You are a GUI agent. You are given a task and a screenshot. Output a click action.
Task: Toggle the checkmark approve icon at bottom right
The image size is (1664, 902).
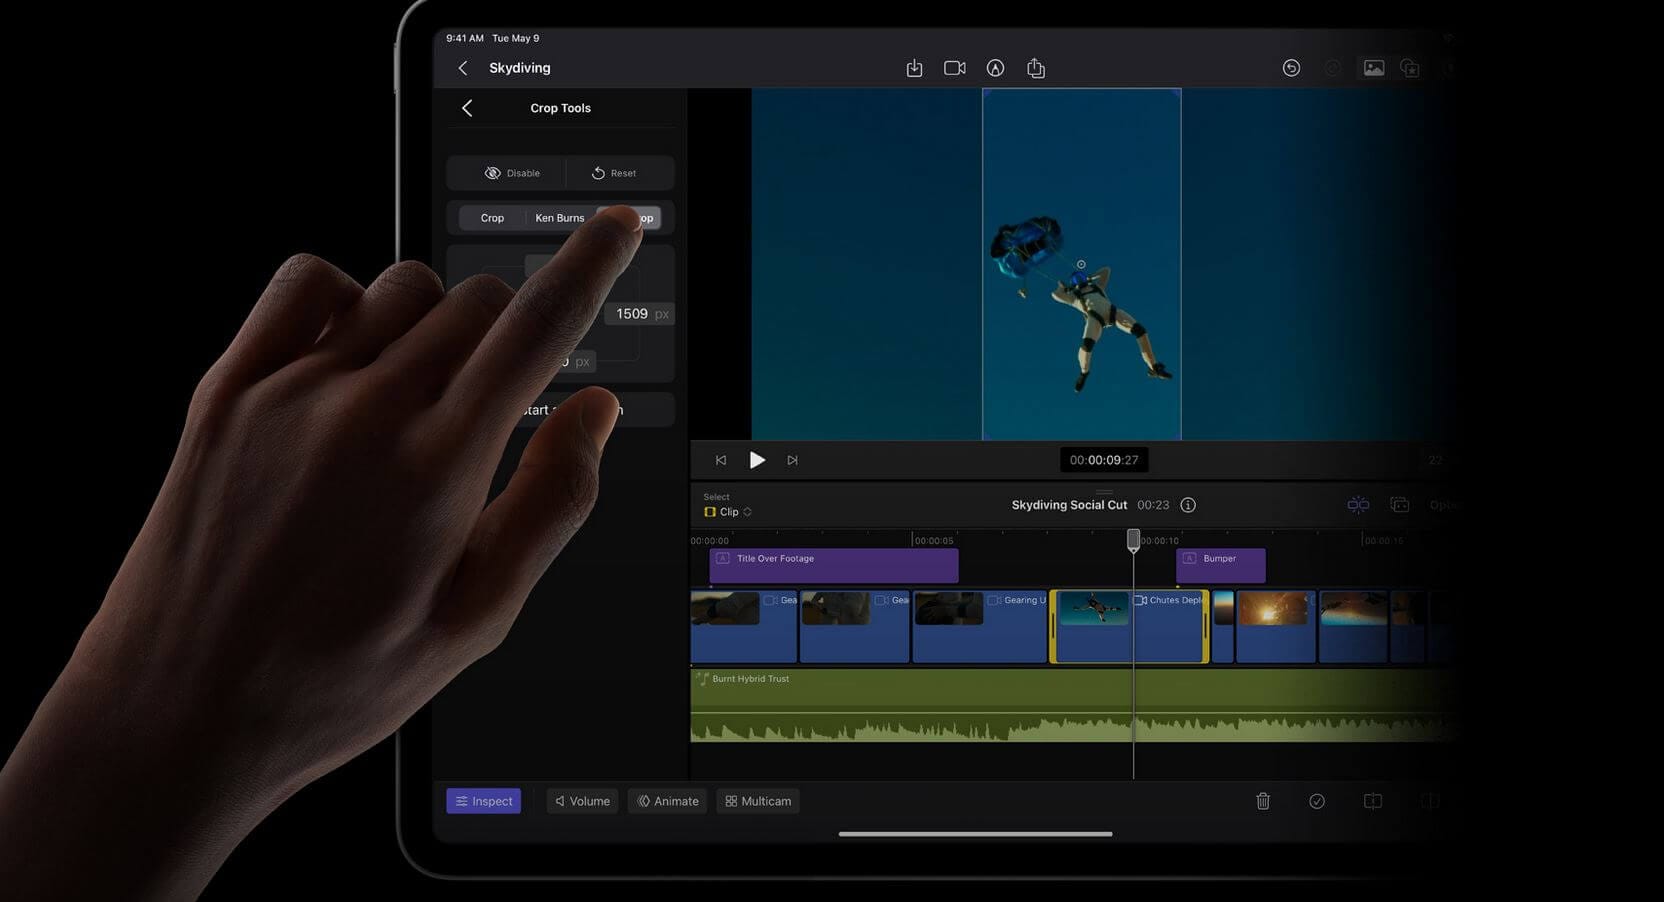[x=1317, y=800]
